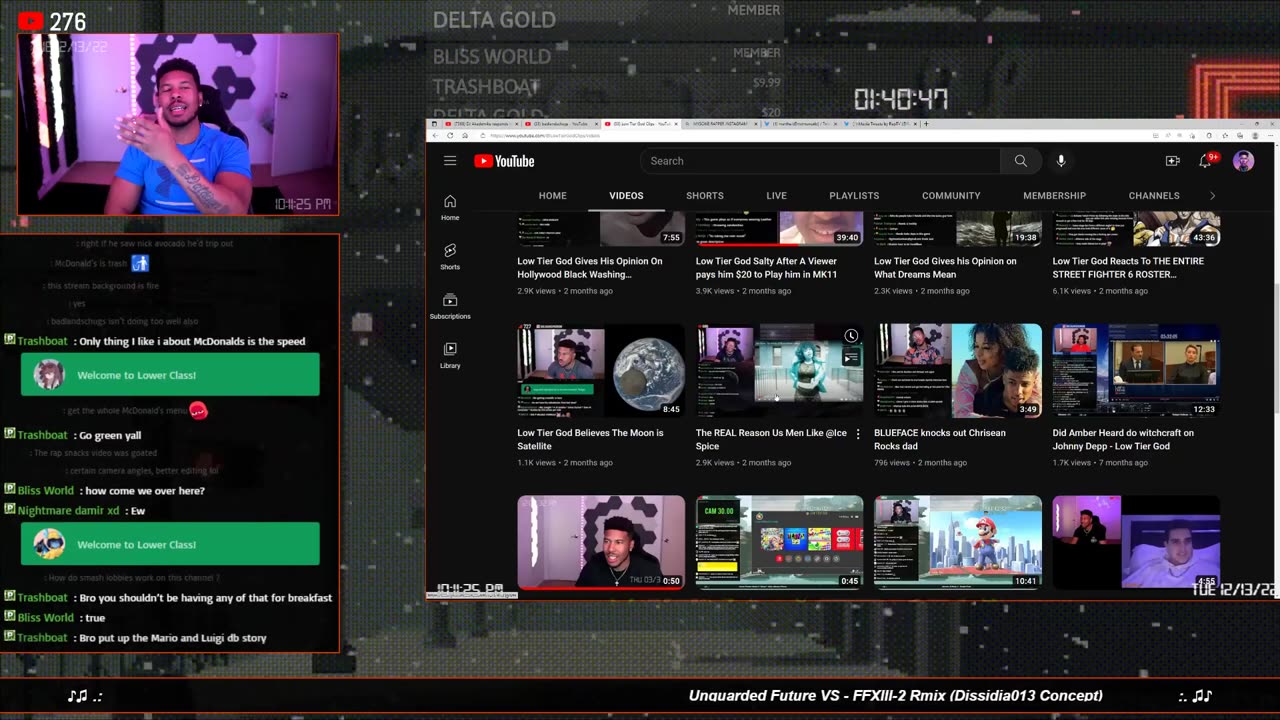Click the Unguarded Future song title ticker

[x=896, y=696]
